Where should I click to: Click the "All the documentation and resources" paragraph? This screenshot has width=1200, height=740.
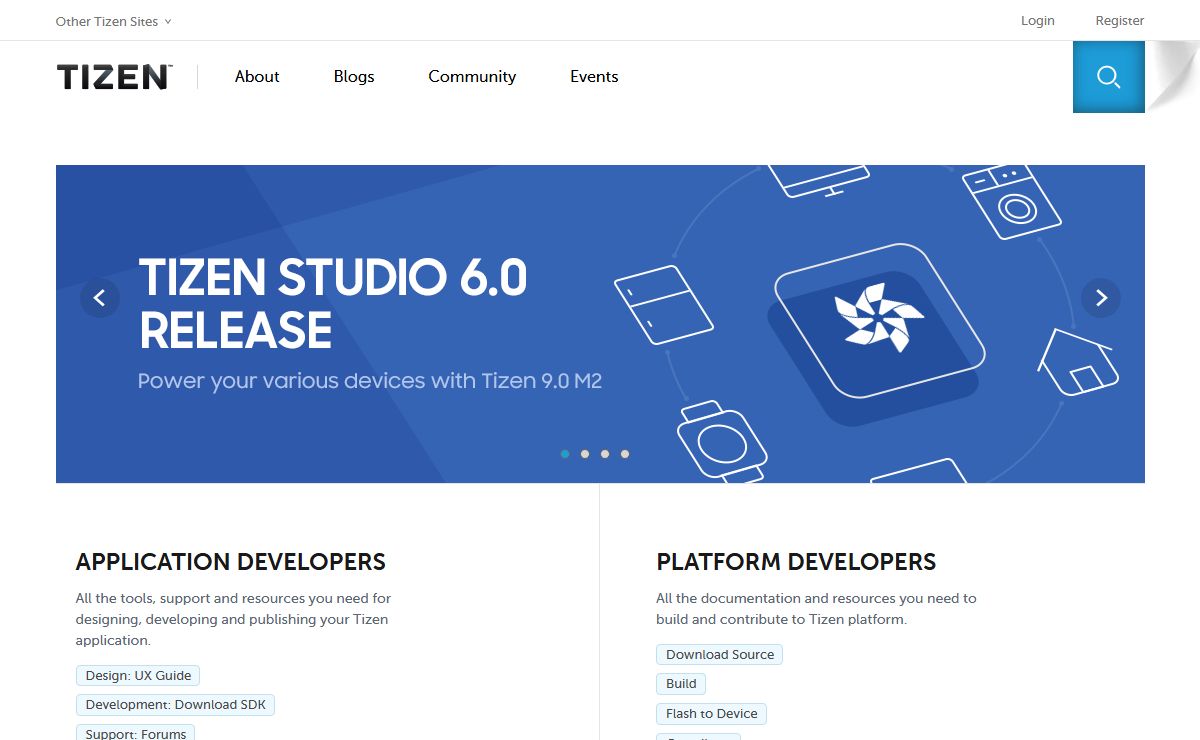pyautogui.click(x=816, y=609)
